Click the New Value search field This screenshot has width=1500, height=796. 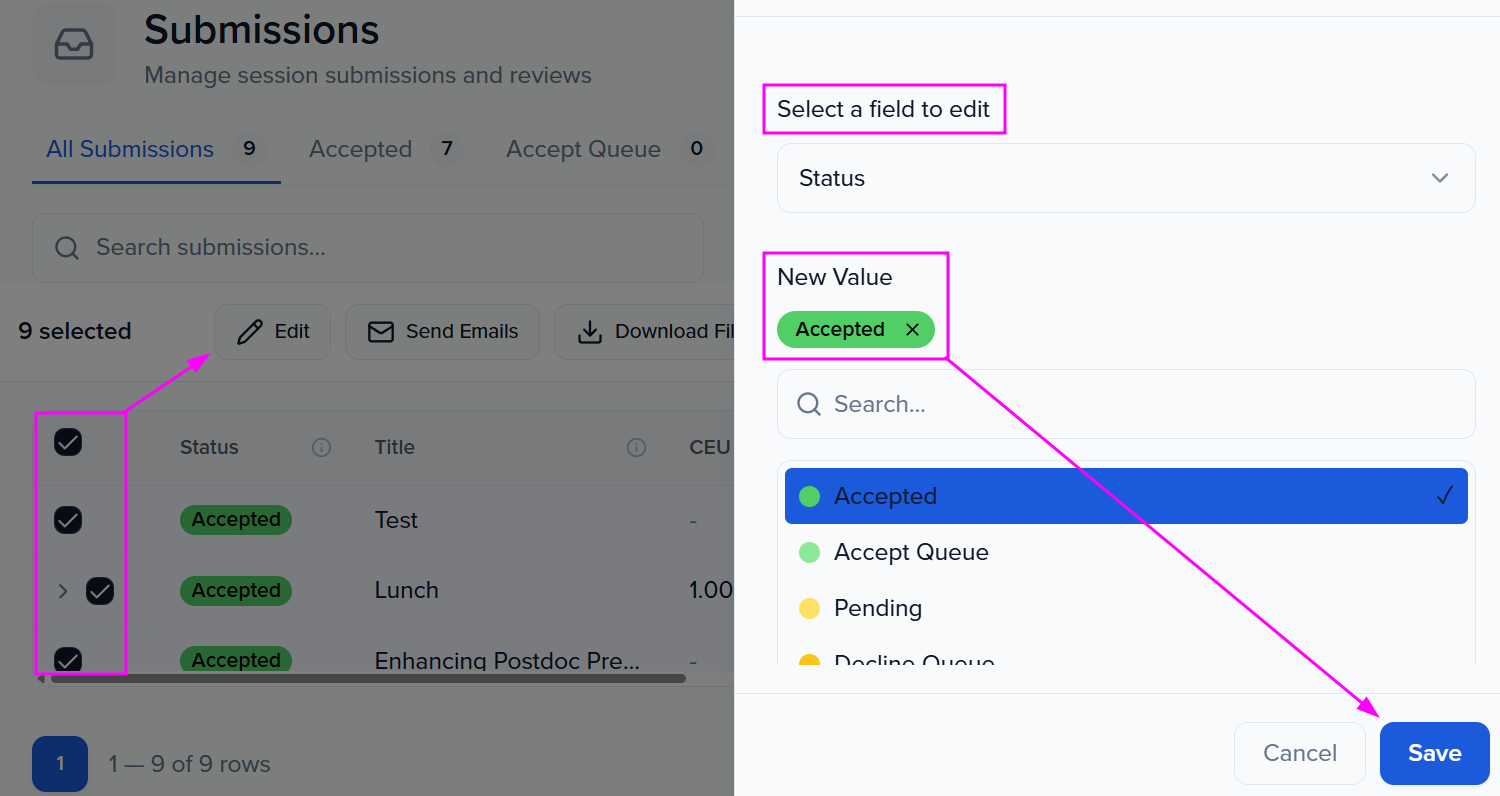tap(1125, 404)
